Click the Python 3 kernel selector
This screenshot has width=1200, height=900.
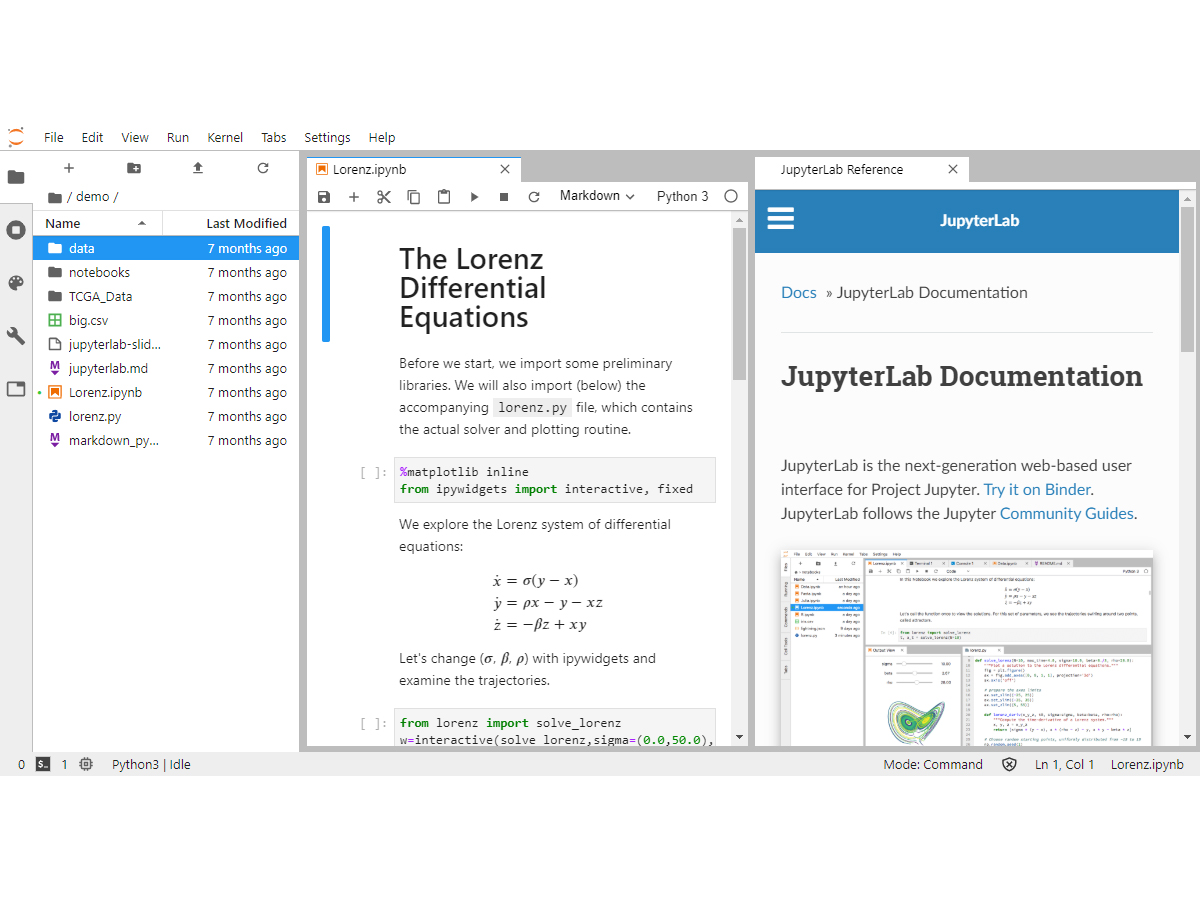click(682, 196)
